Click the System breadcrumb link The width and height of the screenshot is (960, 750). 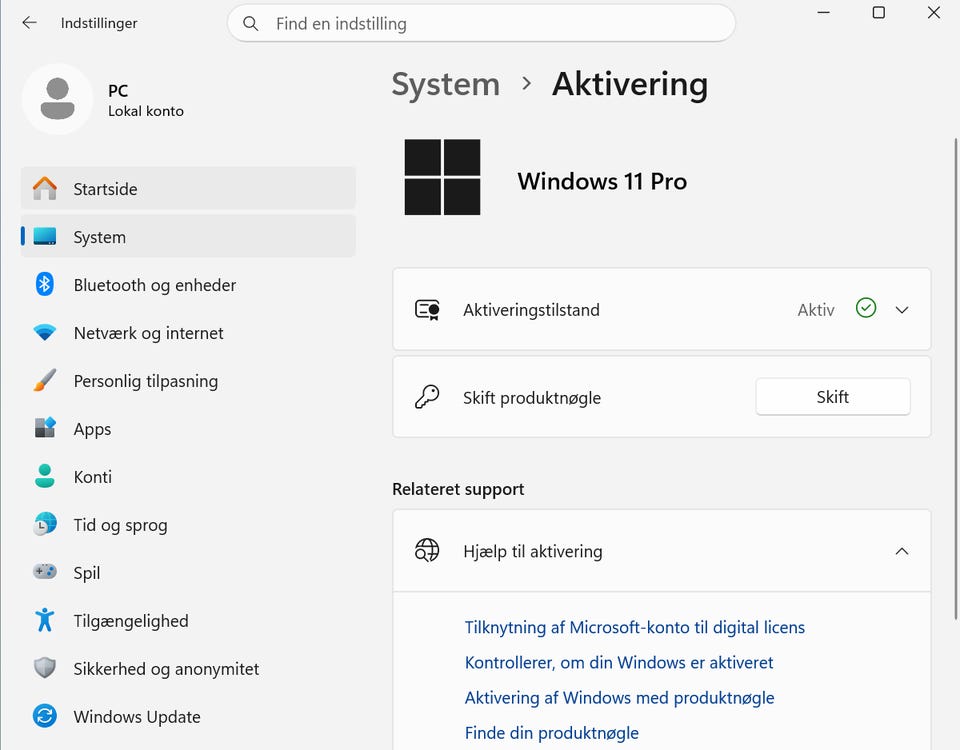[x=446, y=84]
